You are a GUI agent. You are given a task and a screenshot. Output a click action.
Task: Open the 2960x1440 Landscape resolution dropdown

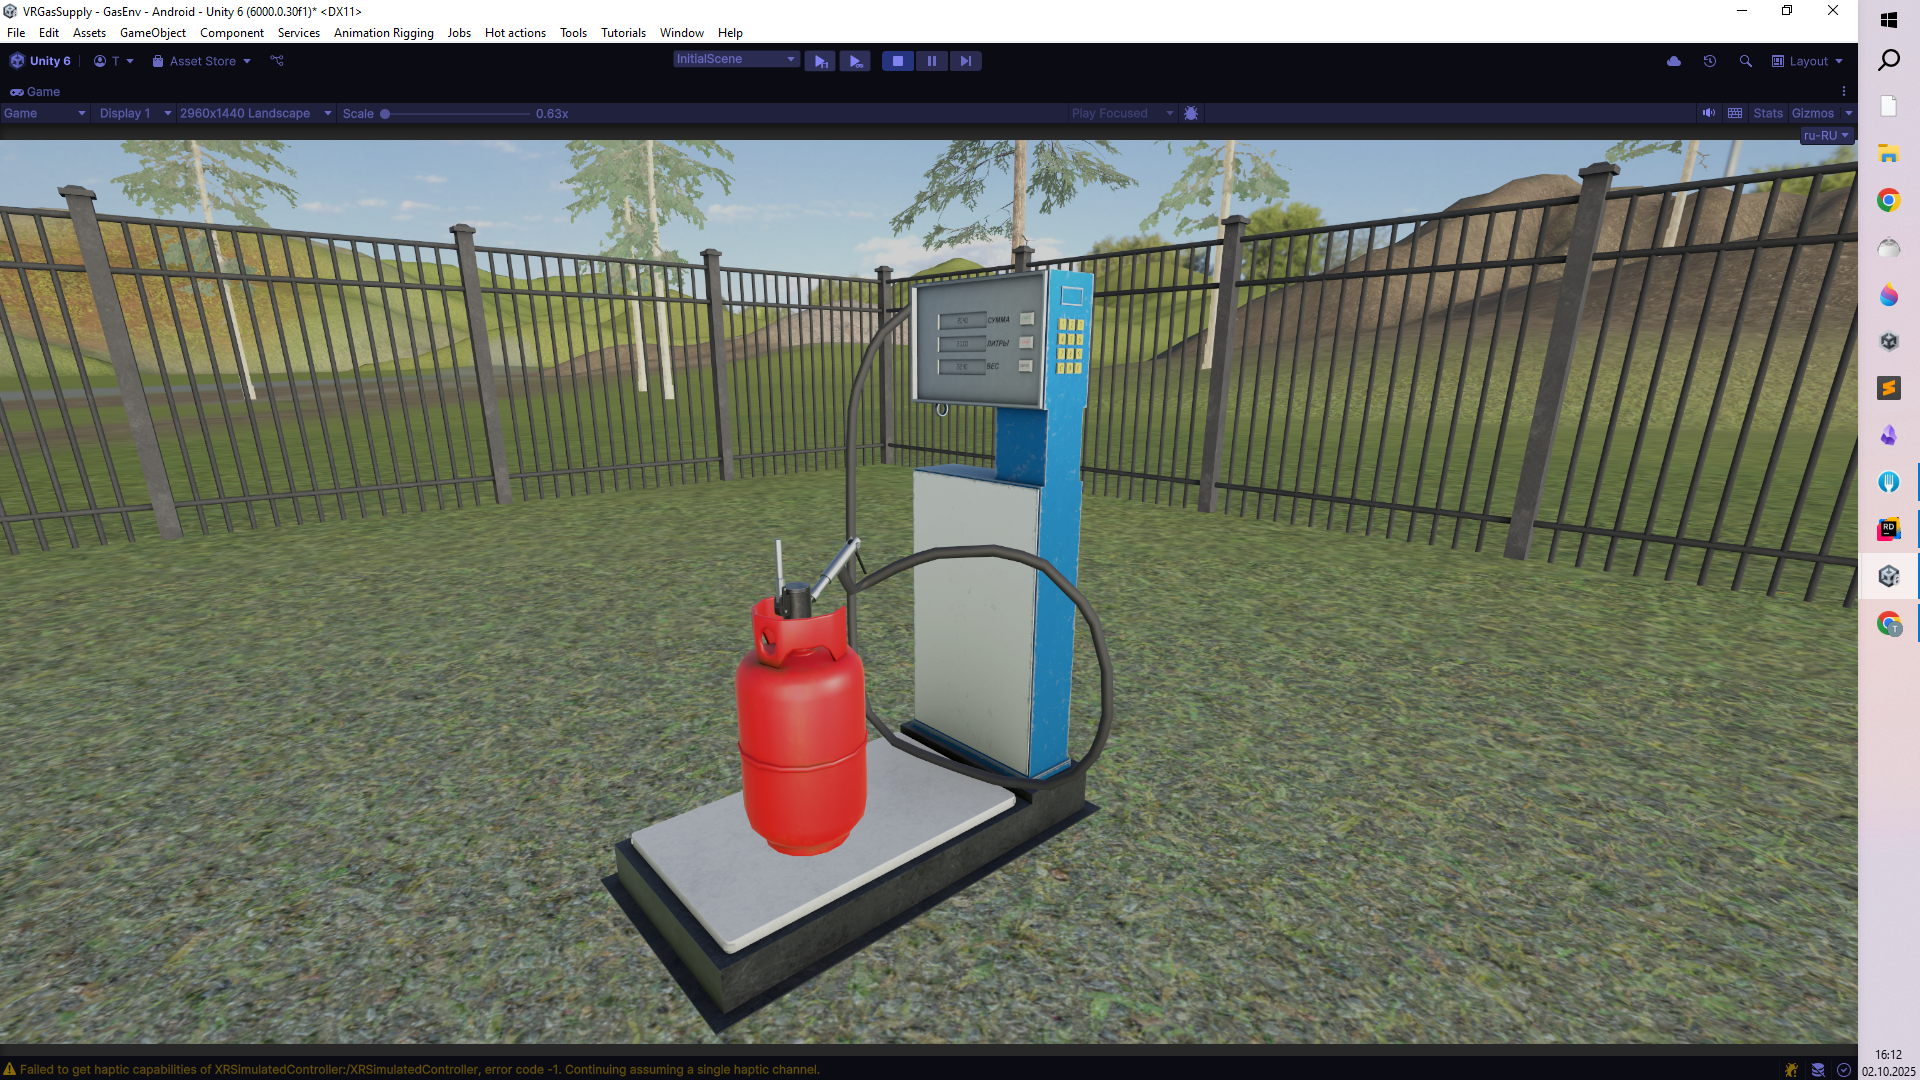(255, 114)
